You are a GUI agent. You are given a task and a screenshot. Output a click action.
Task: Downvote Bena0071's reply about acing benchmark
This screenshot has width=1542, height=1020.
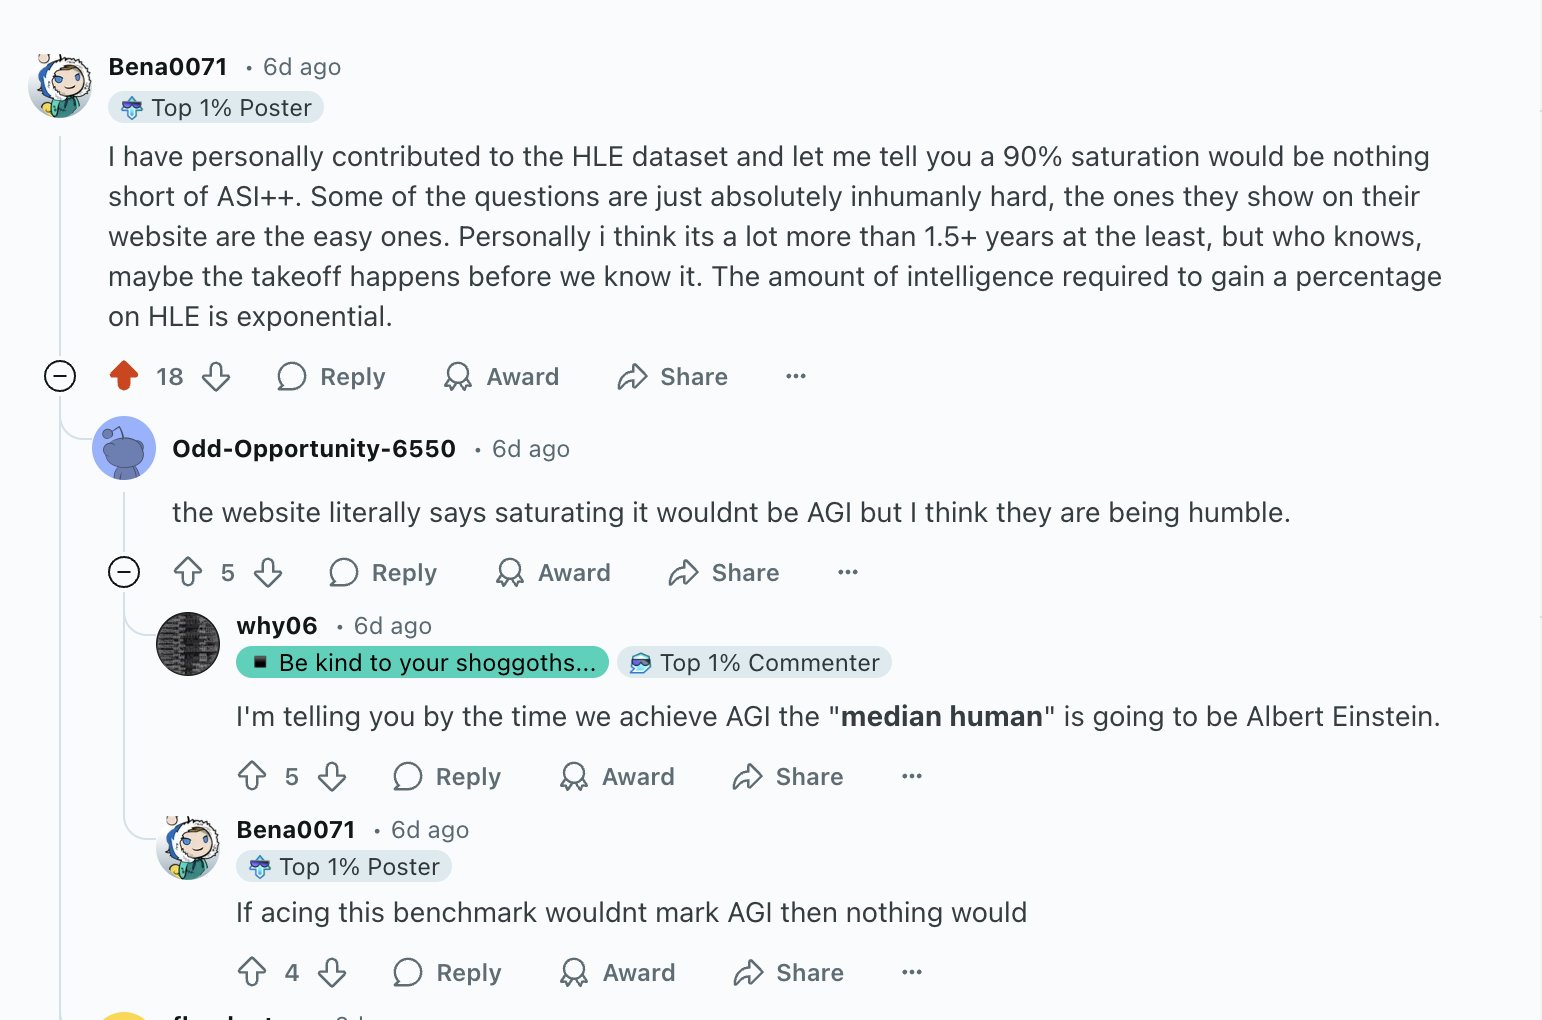pos(332,972)
